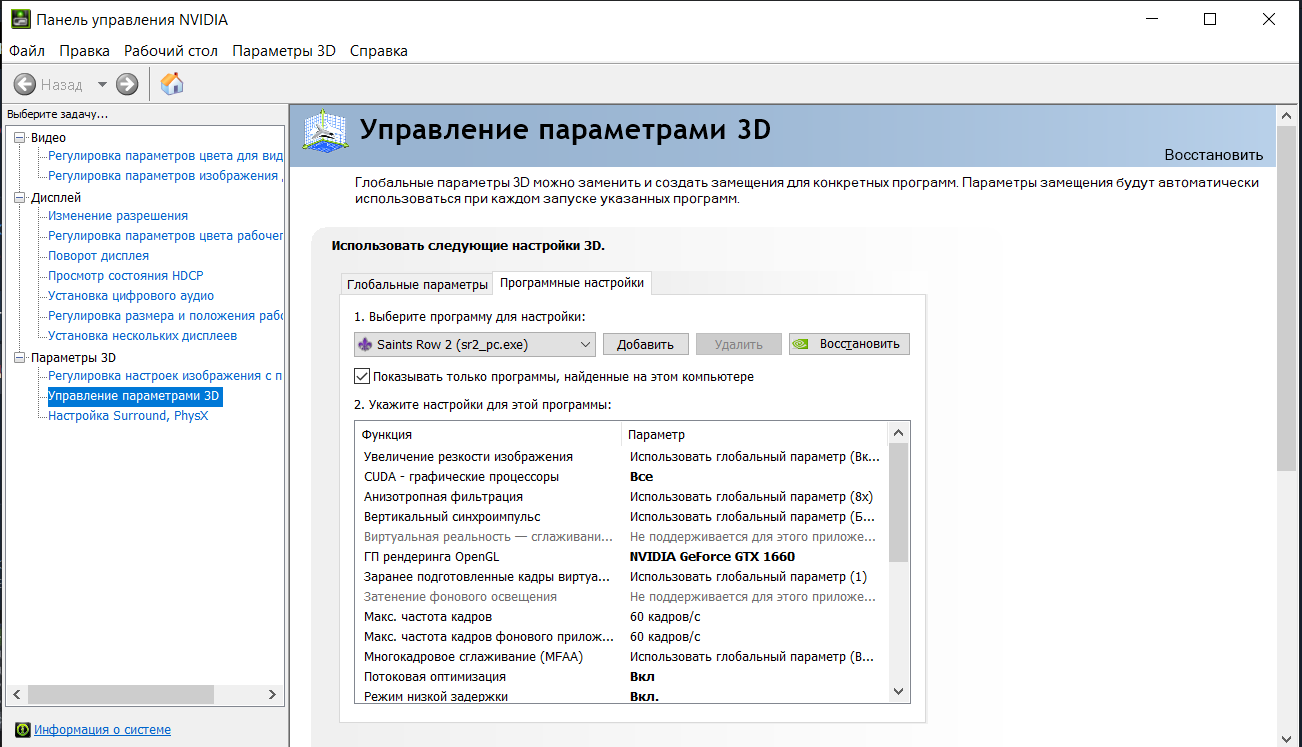
Task: Click the NVIDIA Control Panel title bar icon
Action: point(20,19)
